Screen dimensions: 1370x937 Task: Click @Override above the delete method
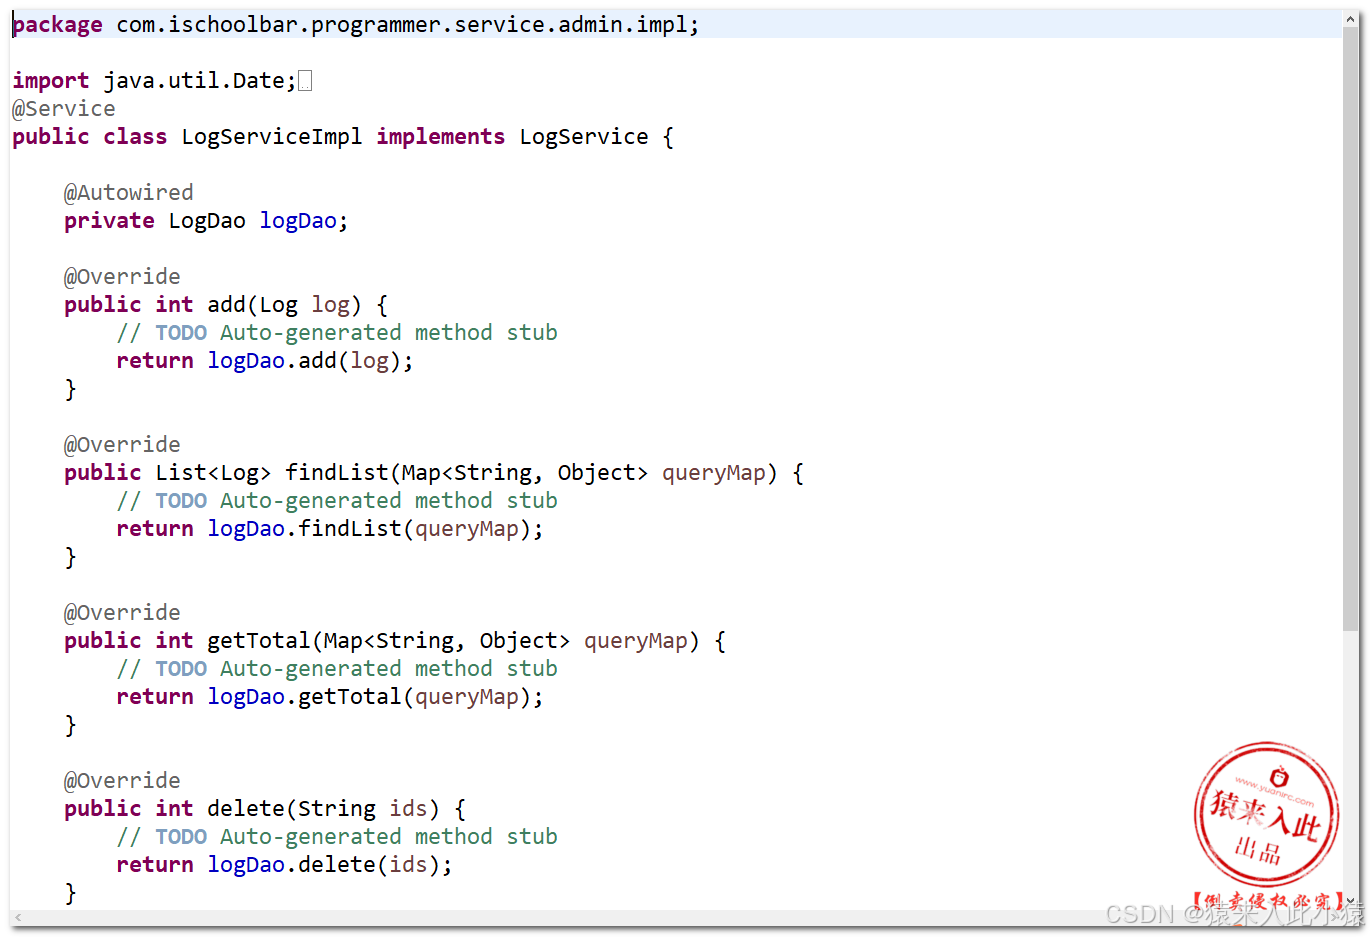pos(122,781)
